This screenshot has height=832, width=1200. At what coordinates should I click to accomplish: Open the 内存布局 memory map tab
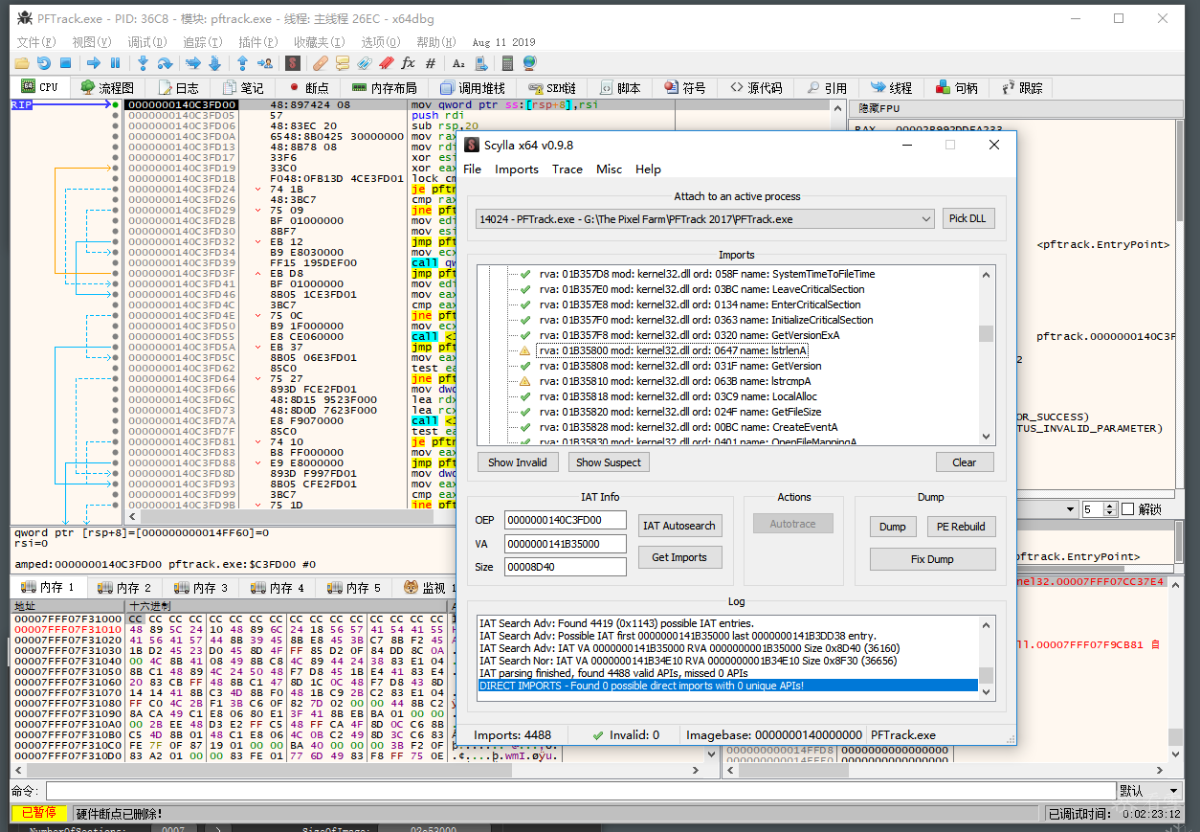click(x=384, y=87)
